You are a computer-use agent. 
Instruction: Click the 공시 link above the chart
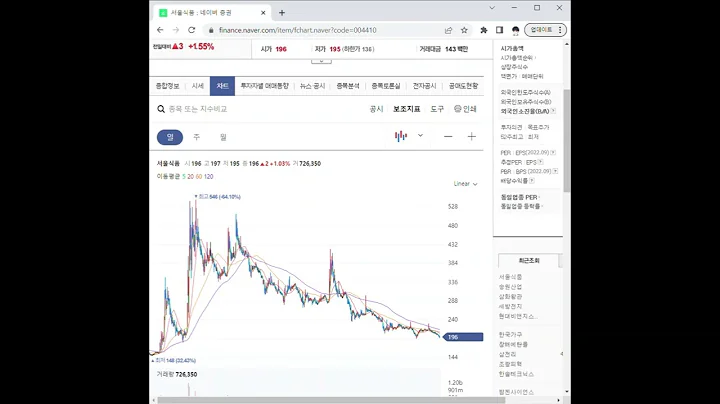[x=376, y=109]
